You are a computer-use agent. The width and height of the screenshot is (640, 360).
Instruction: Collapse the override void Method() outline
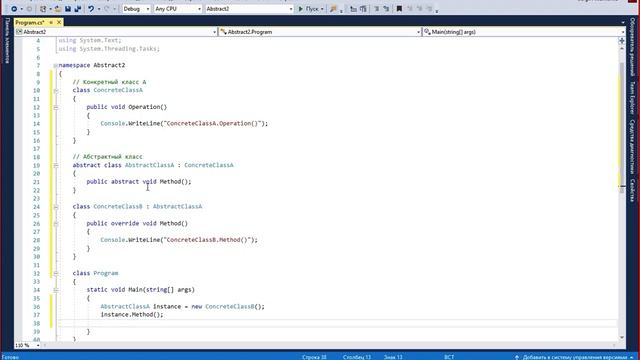point(56,224)
